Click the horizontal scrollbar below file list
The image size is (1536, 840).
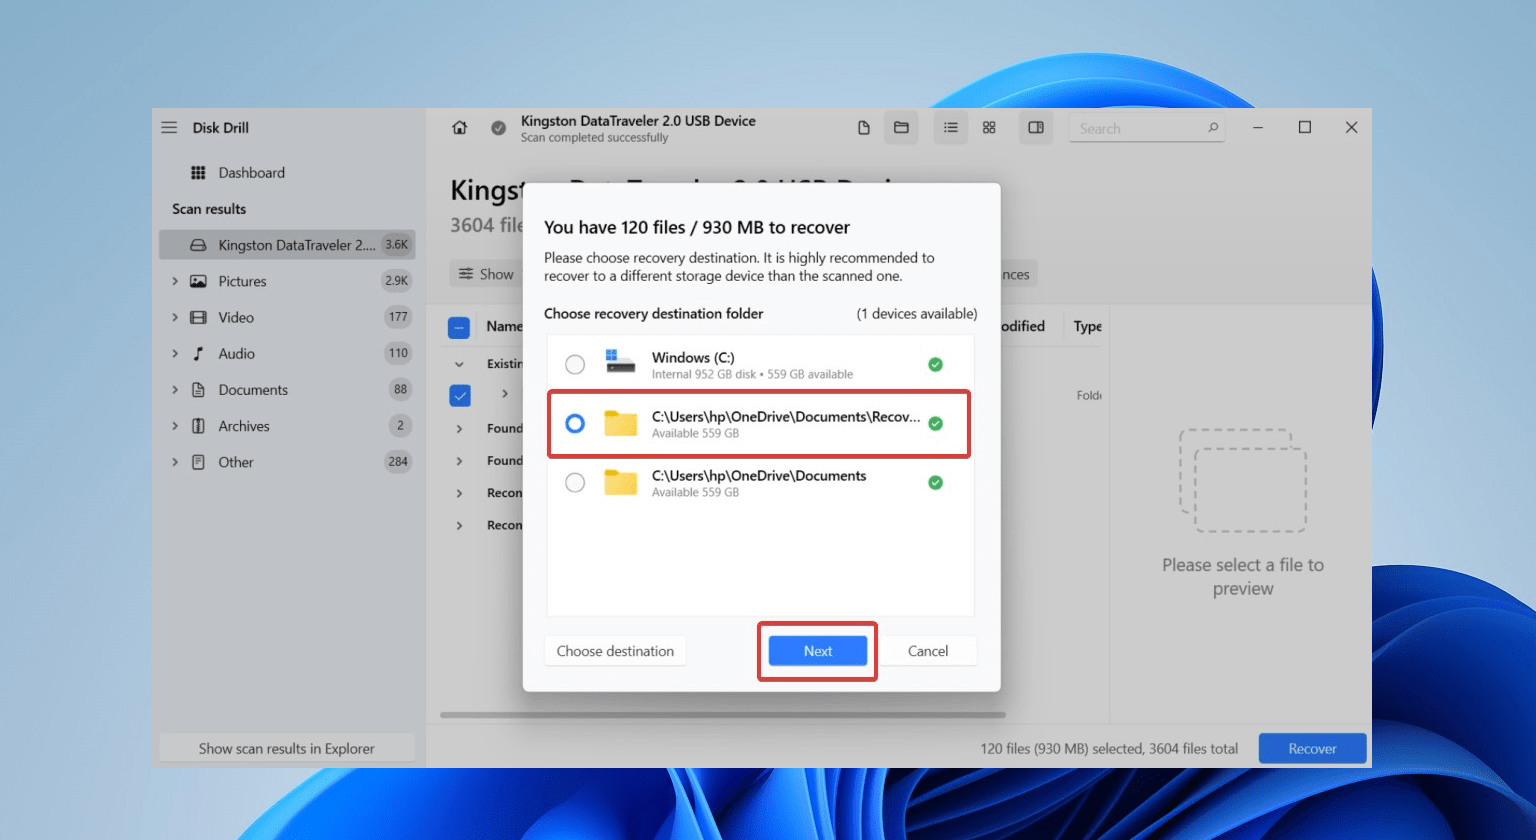[x=723, y=715]
